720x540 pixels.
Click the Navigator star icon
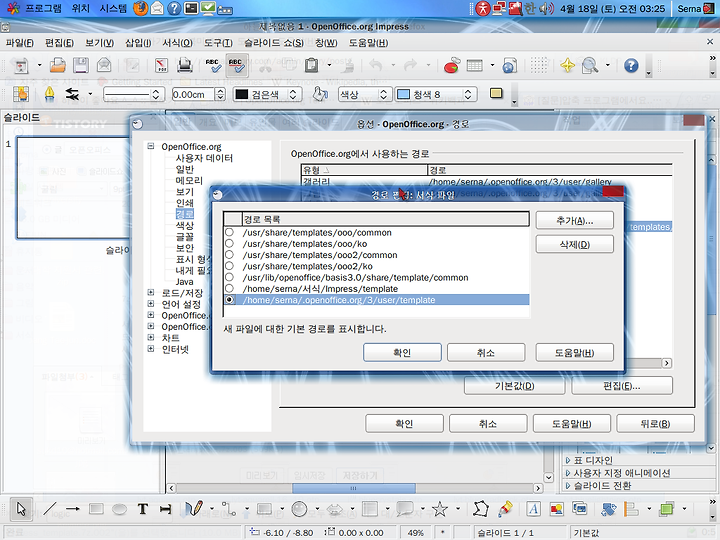tap(568, 66)
